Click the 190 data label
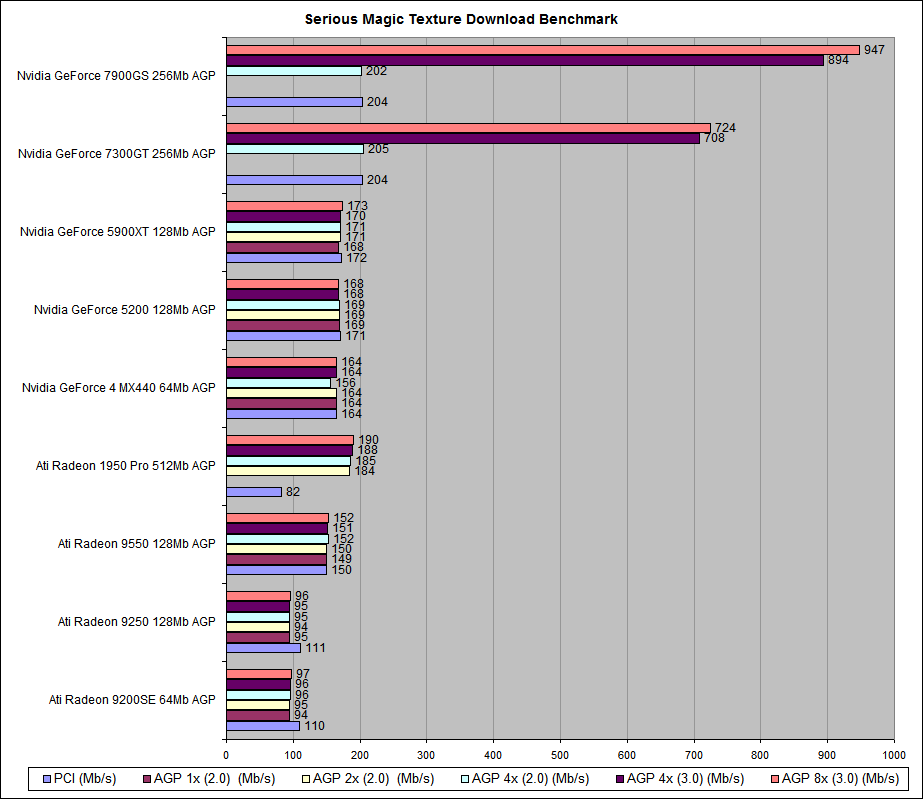This screenshot has height=799, width=923. point(368,440)
